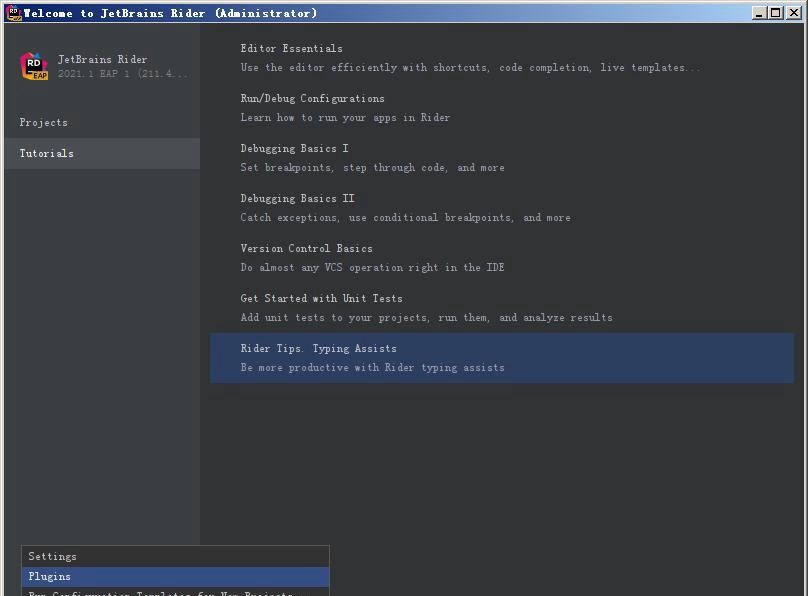Open Get Started with Unit Tests tutorial
The image size is (808, 596).
tap(502, 308)
